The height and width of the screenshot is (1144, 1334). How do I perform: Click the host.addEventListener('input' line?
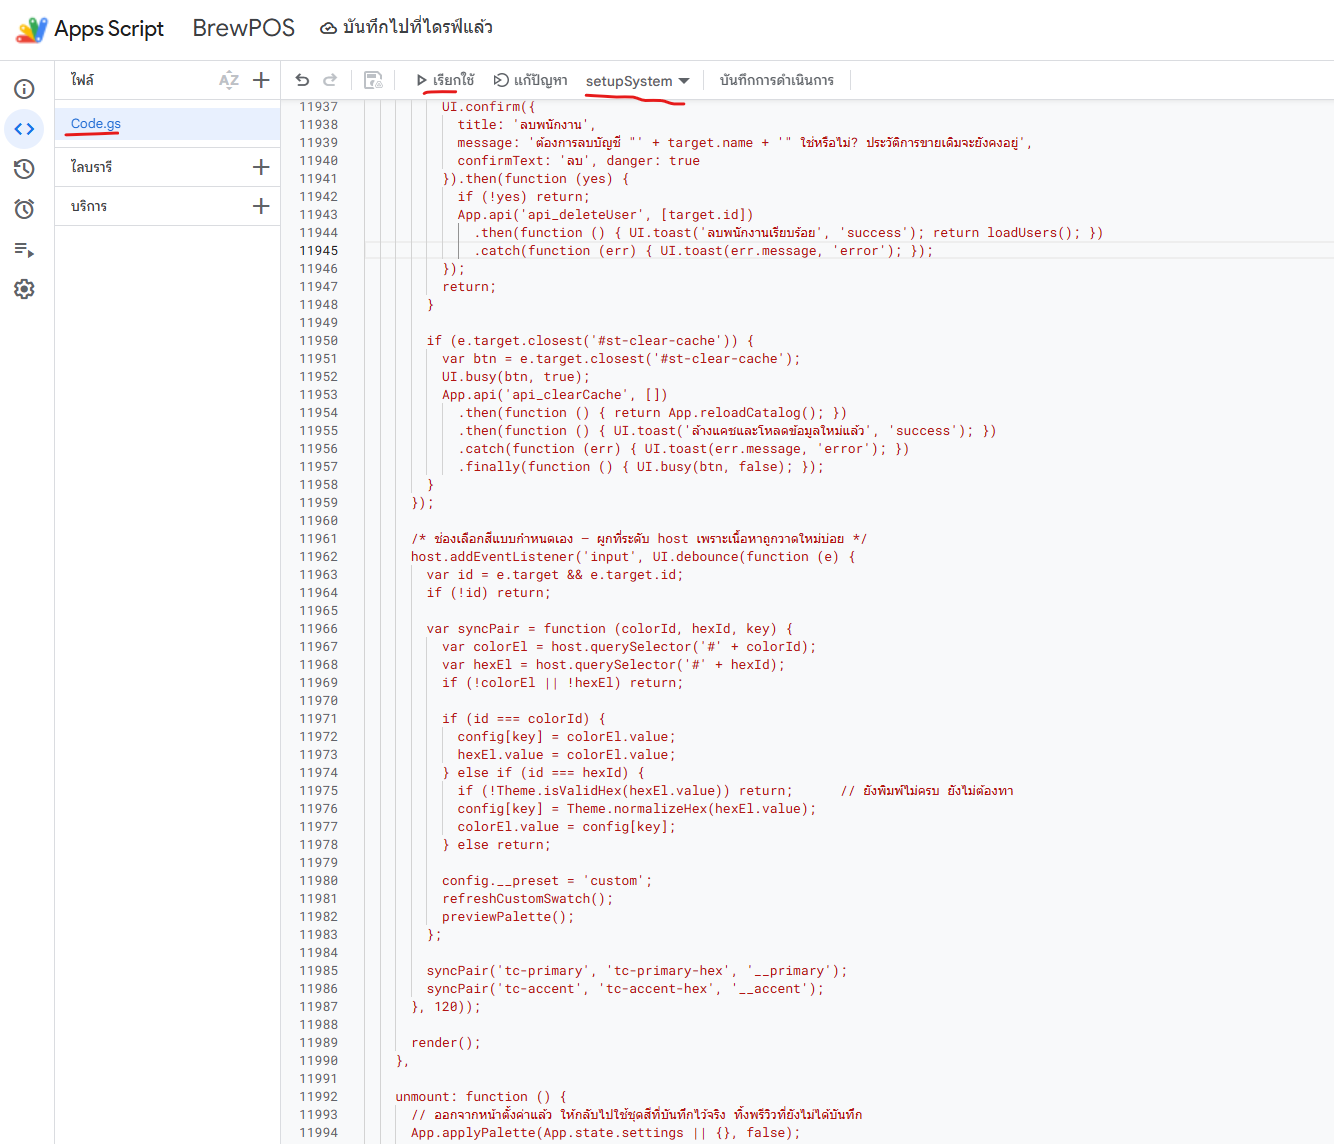pos(633,557)
